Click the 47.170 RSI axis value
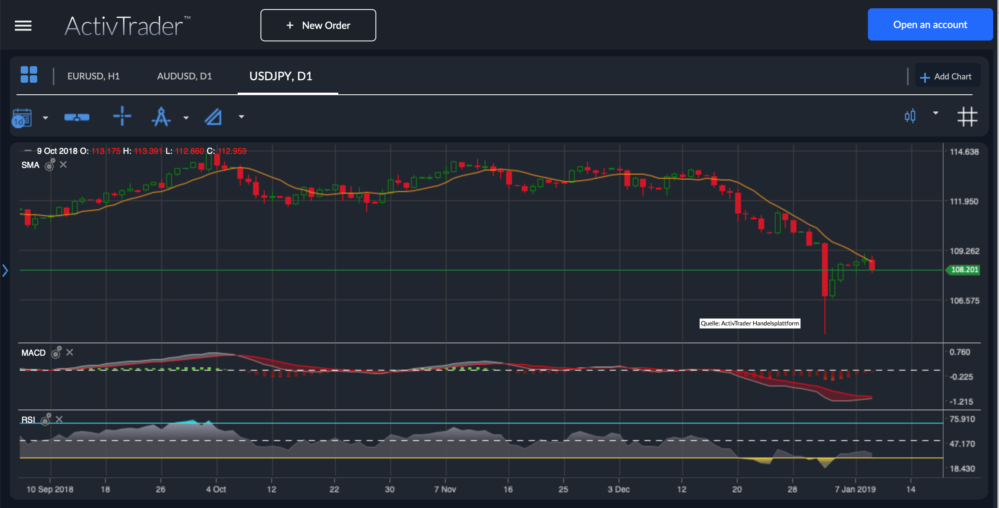The image size is (999, 508). pyautogui.click(x=962, y=444)
